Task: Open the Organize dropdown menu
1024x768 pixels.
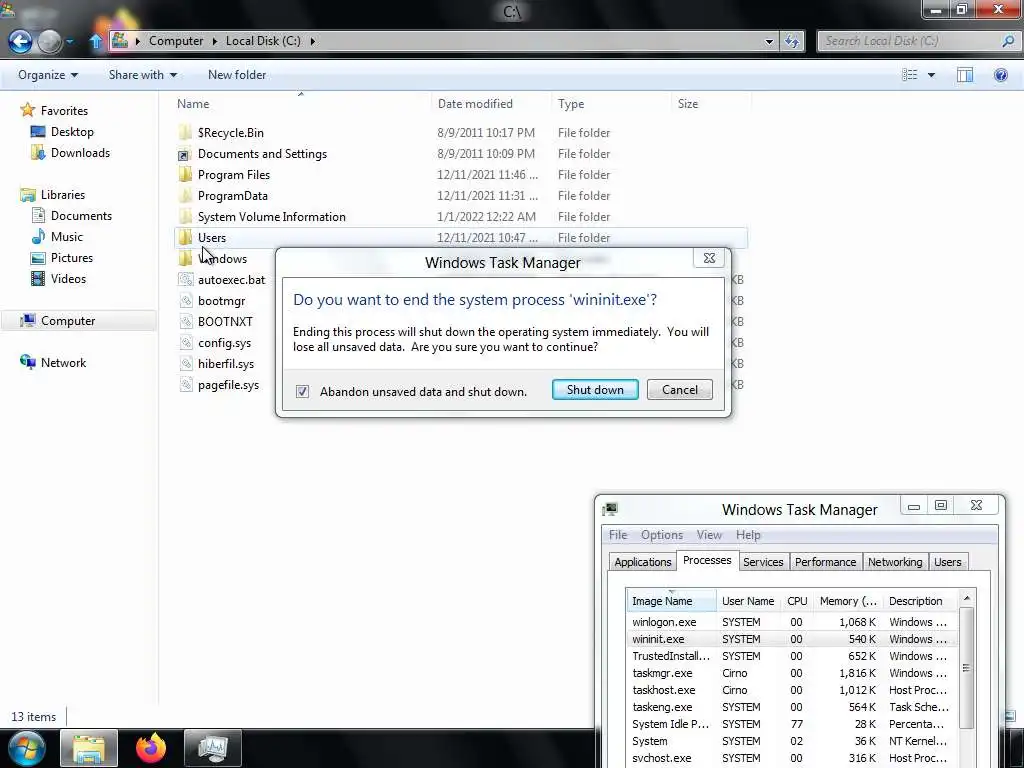Action: click(48, 74)
